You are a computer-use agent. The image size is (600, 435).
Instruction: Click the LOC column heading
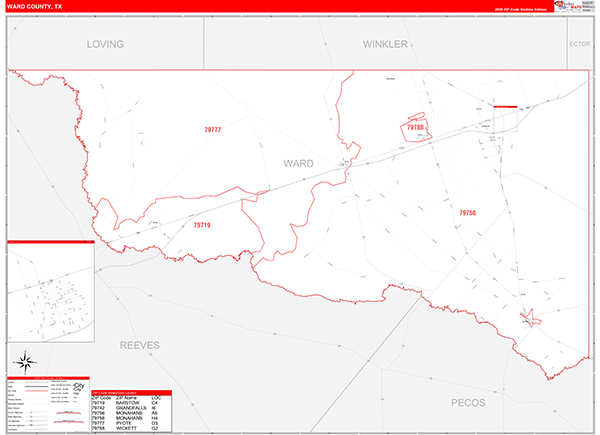point(156,398)
